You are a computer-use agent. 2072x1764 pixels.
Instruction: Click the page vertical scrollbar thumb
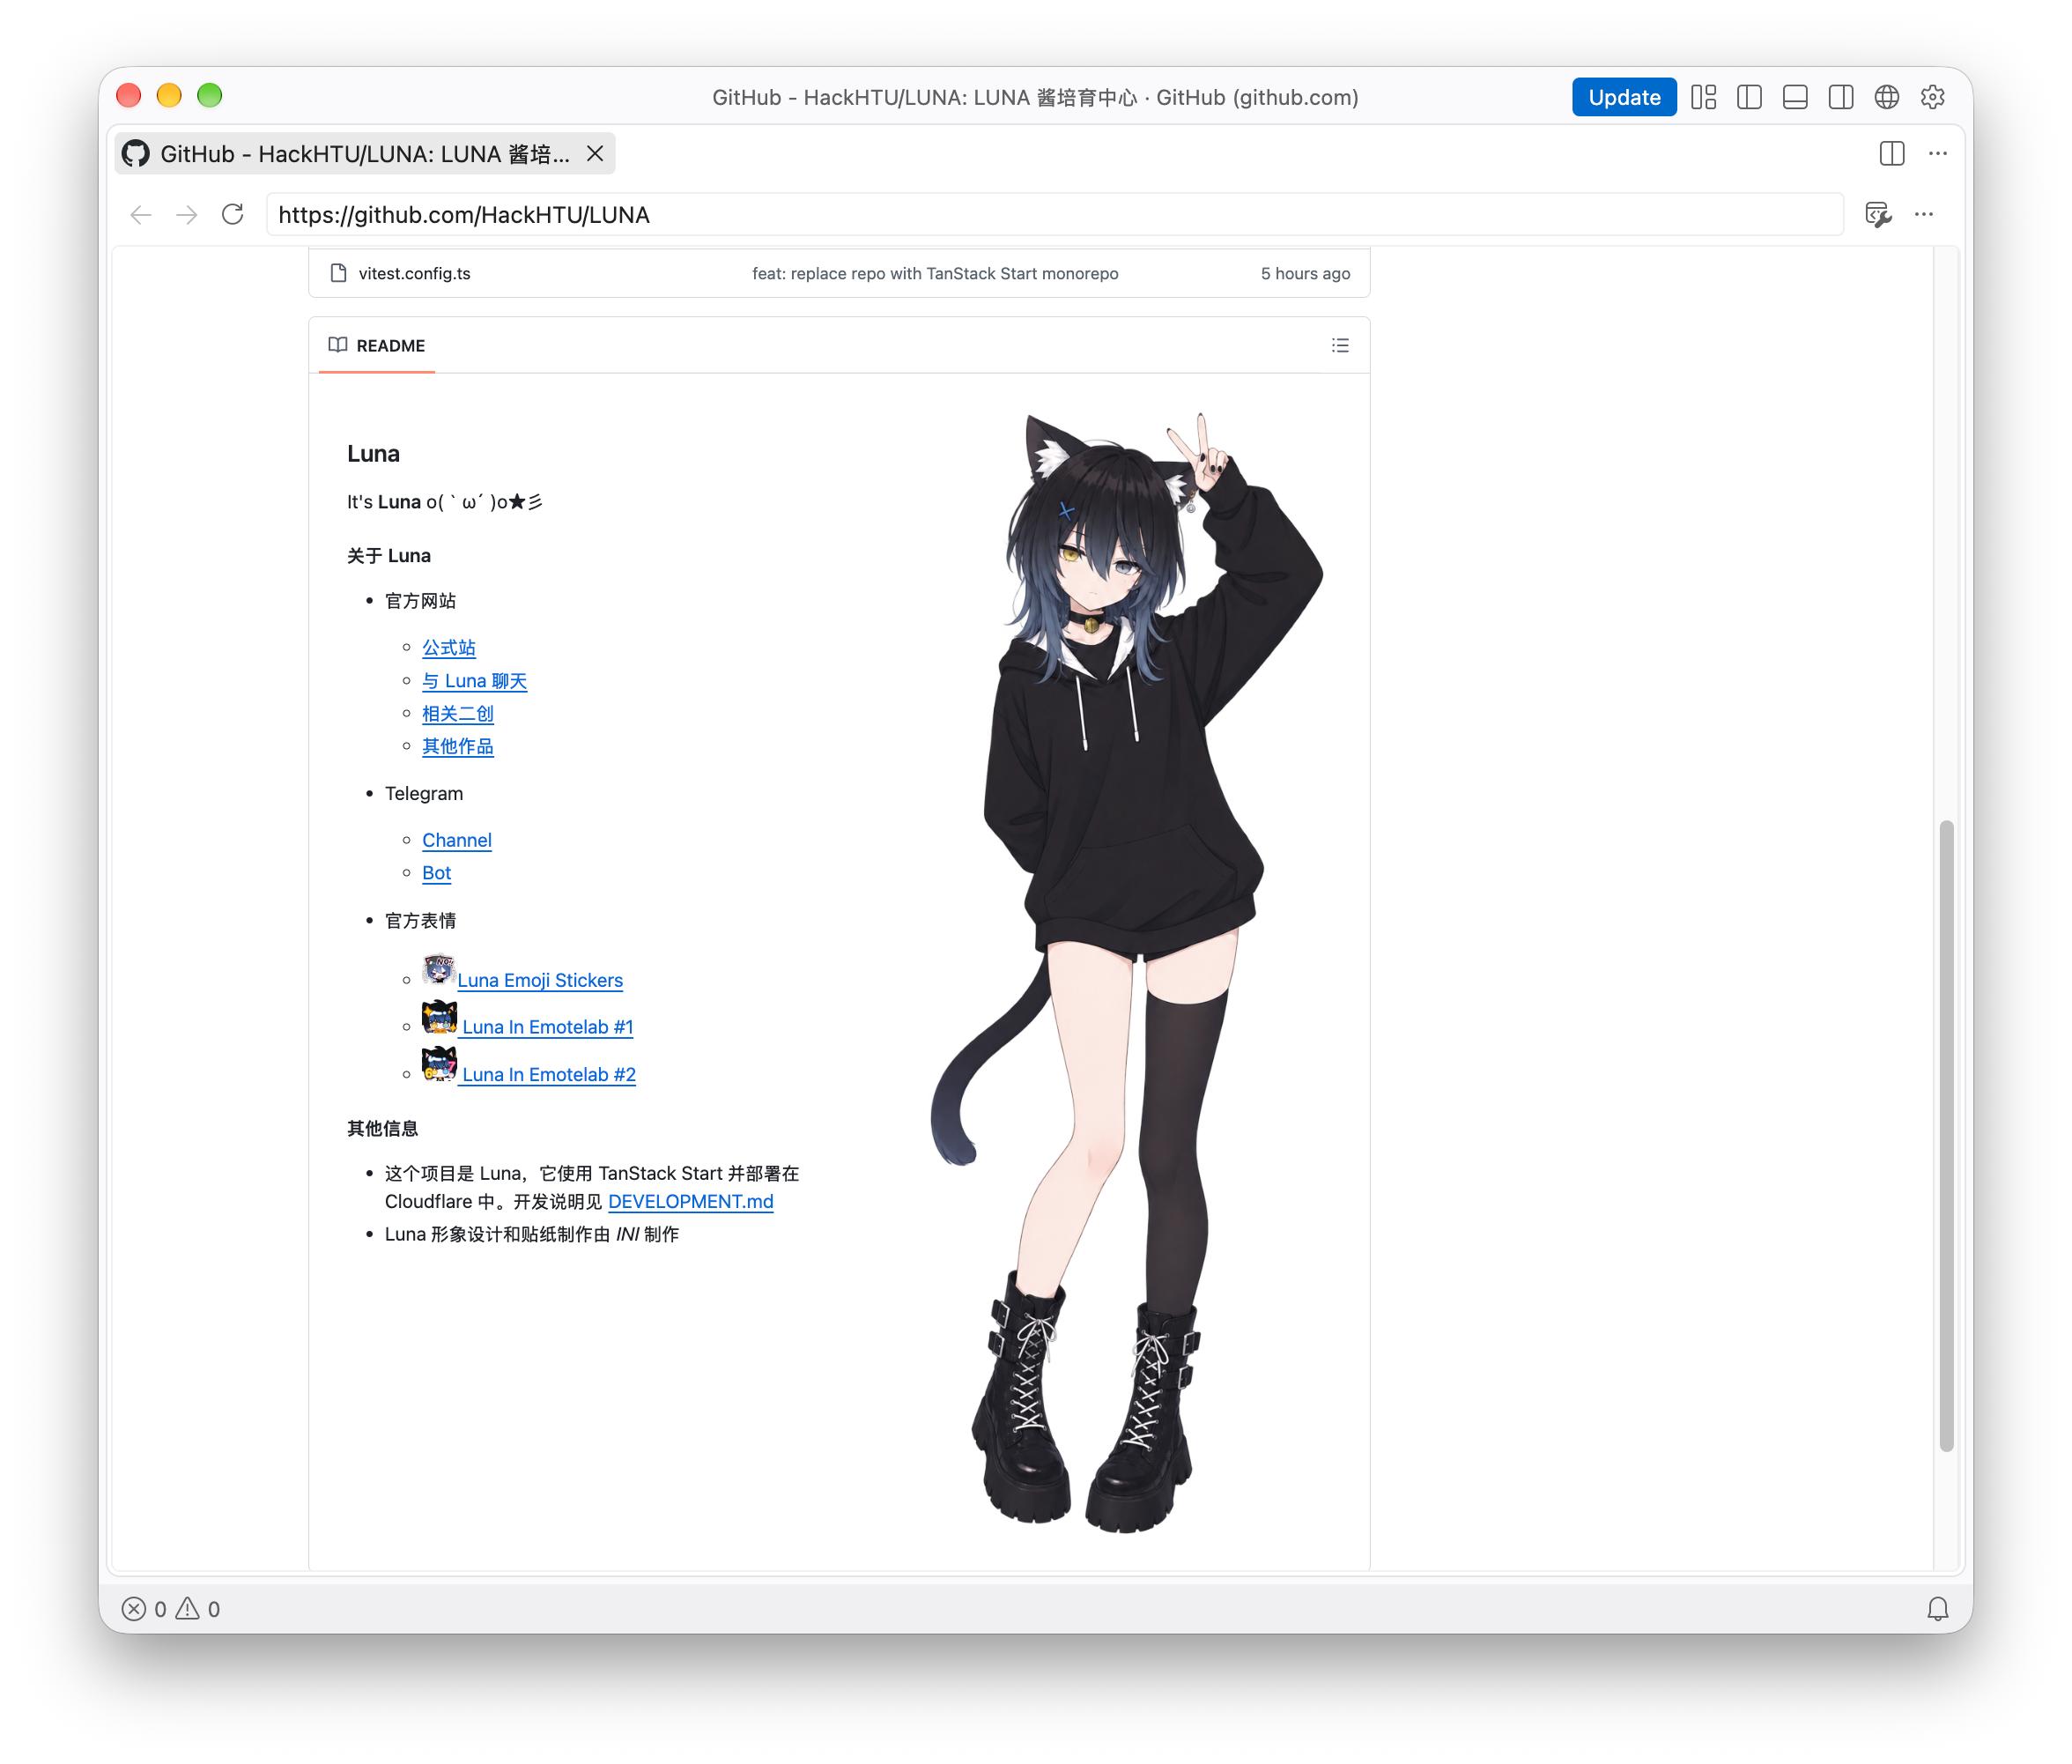tap(1946, 1135)
